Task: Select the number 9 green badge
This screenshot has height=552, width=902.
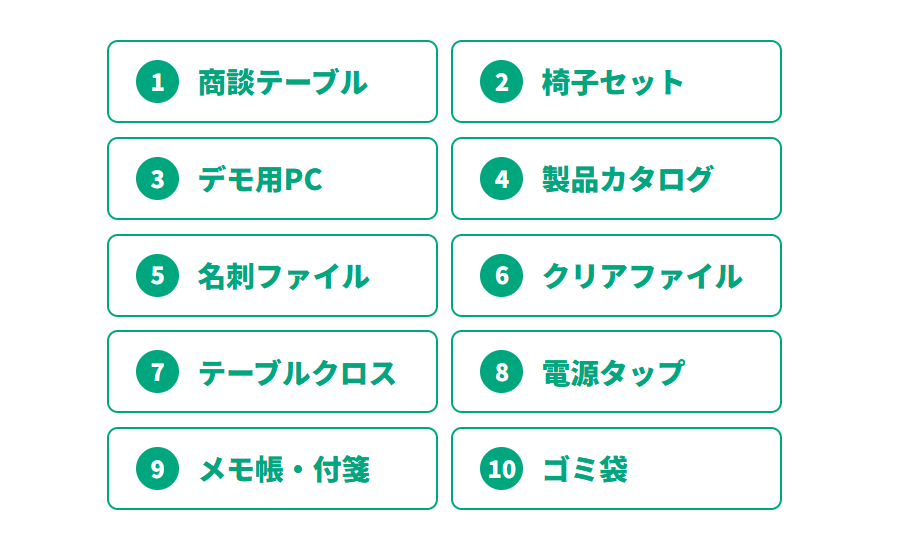Action: point(157,469)
